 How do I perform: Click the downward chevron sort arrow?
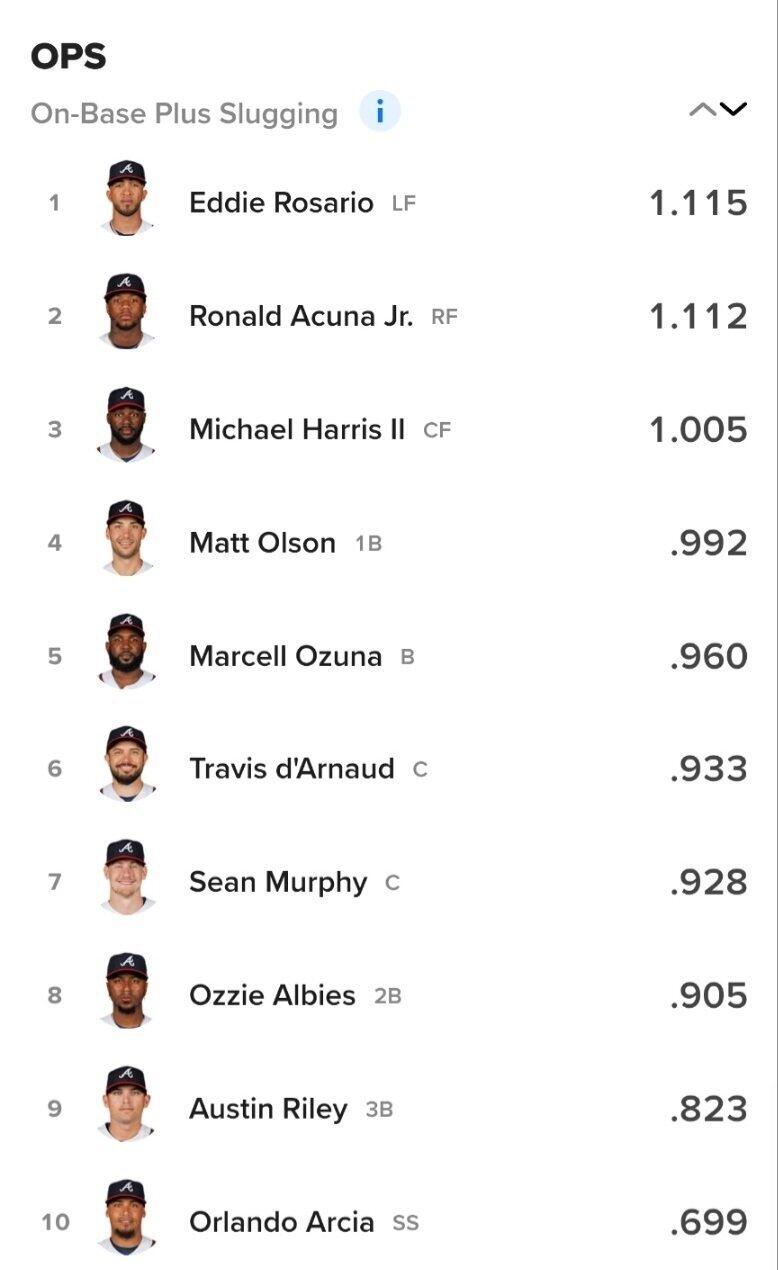coord(733,110)
